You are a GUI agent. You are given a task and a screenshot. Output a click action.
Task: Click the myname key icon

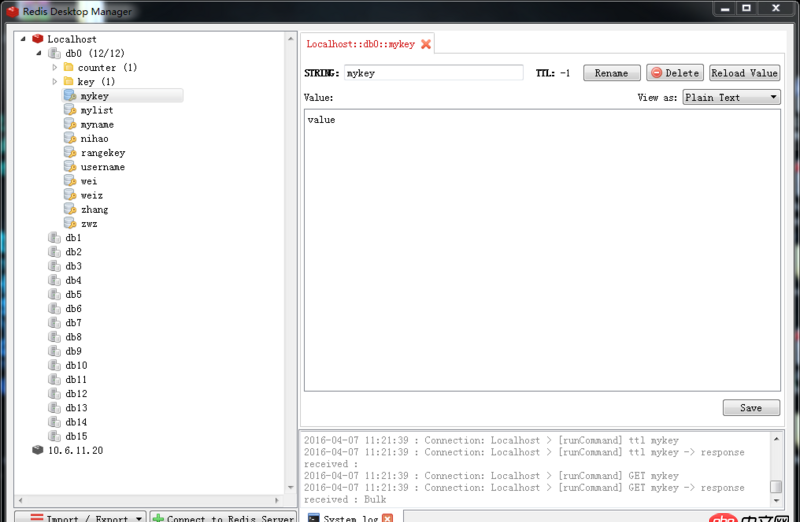pyautogui.click(x=70, y=124)
